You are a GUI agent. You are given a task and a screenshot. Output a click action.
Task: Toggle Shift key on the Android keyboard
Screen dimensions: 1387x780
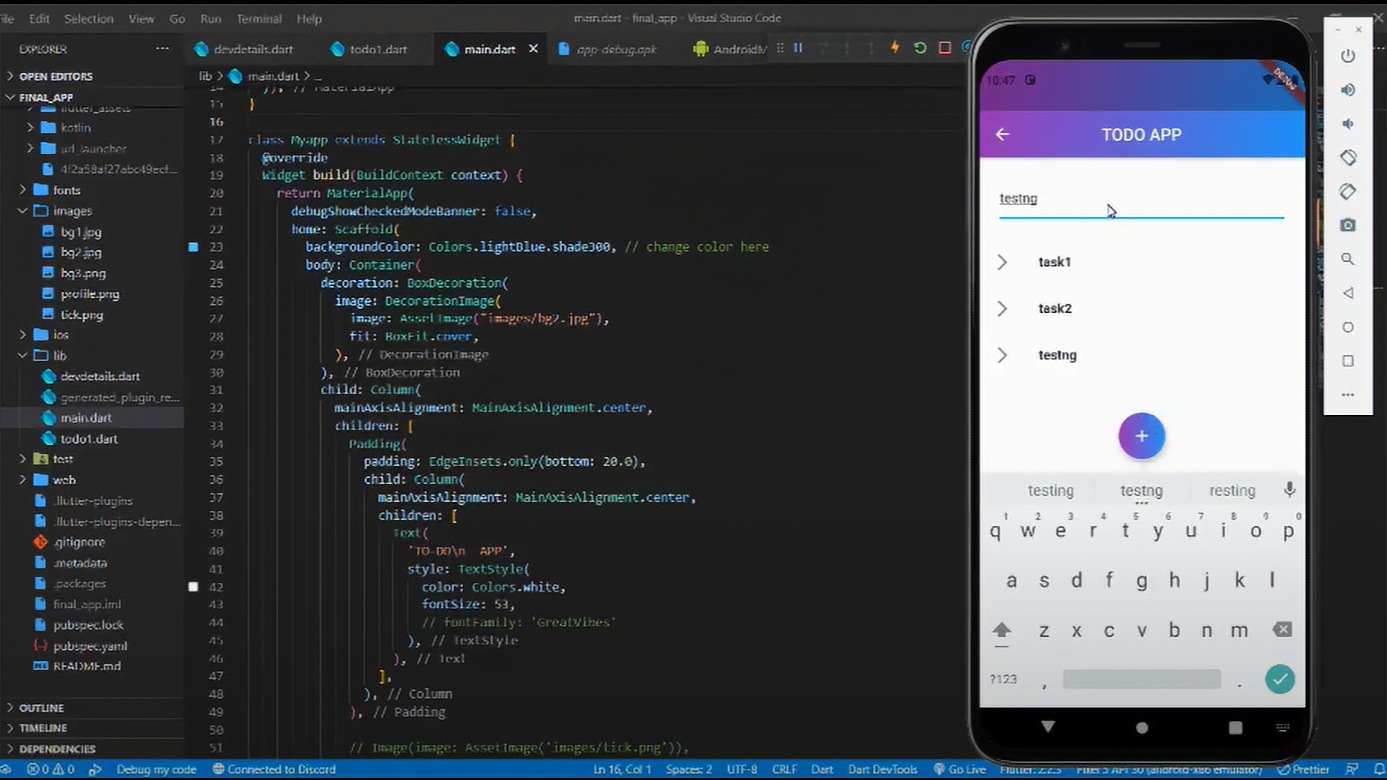(1002, 629)
